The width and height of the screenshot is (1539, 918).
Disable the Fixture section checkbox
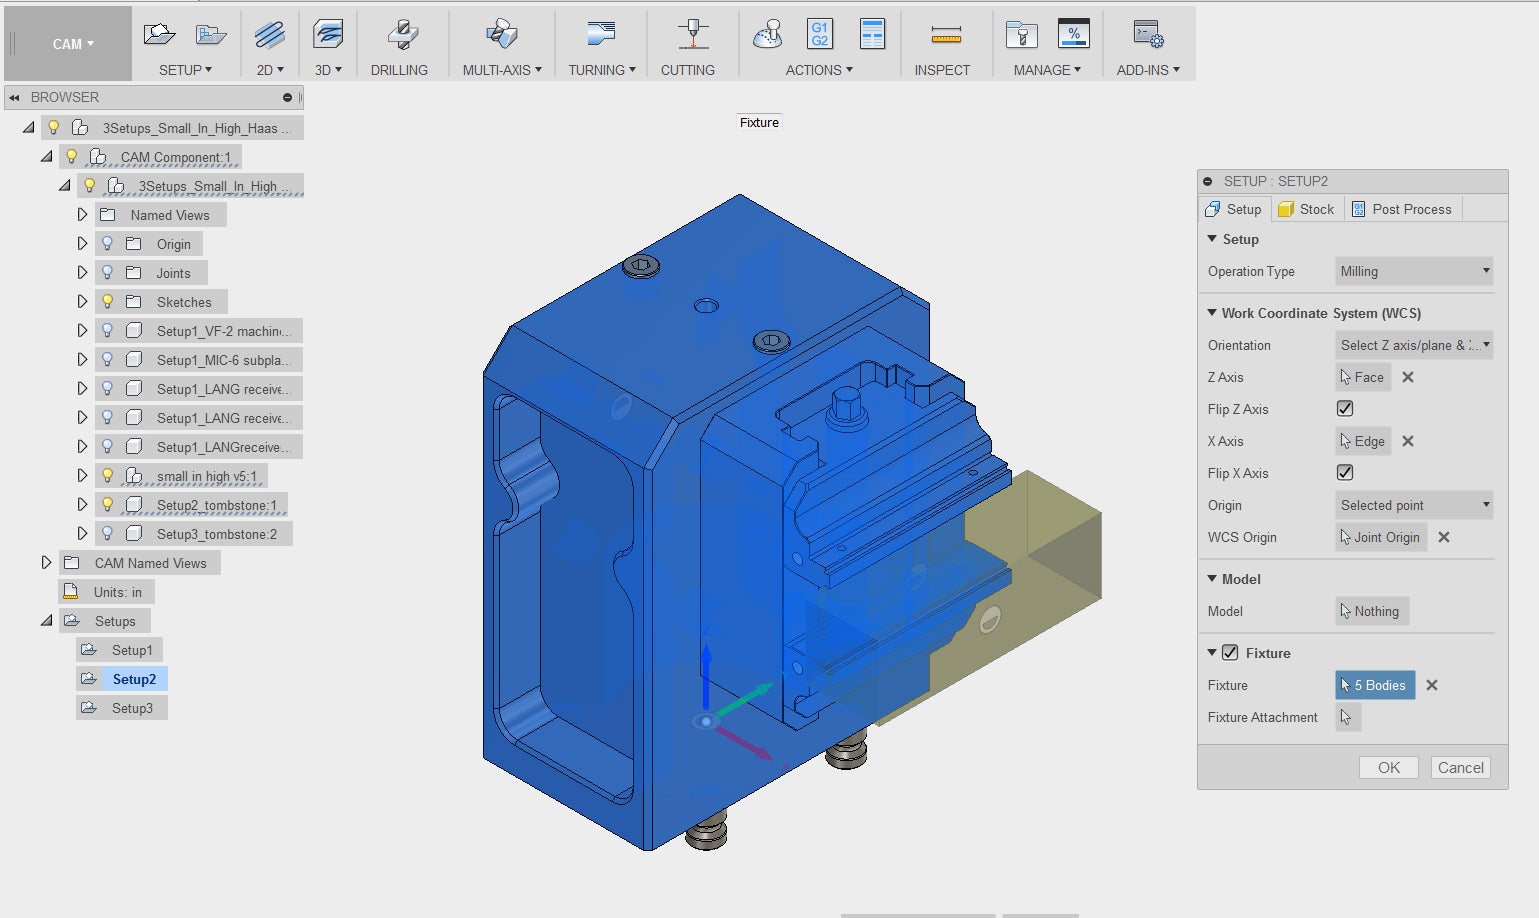pyautogui.click(x=1230, y=653)
